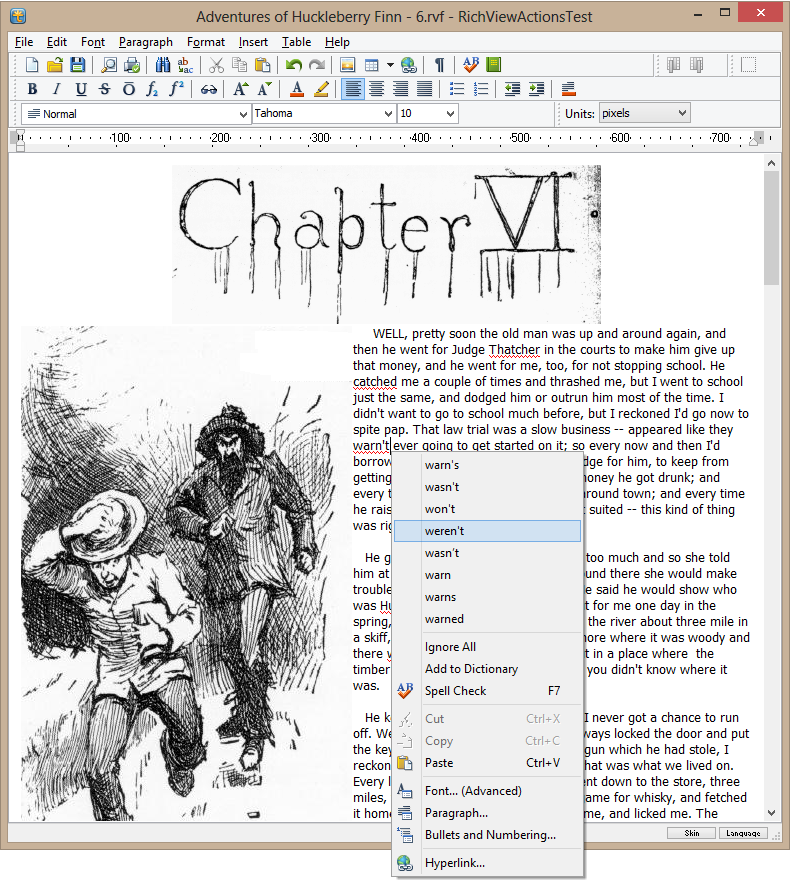
Task: Click the Language button
Action: click(x=743, y=833)
